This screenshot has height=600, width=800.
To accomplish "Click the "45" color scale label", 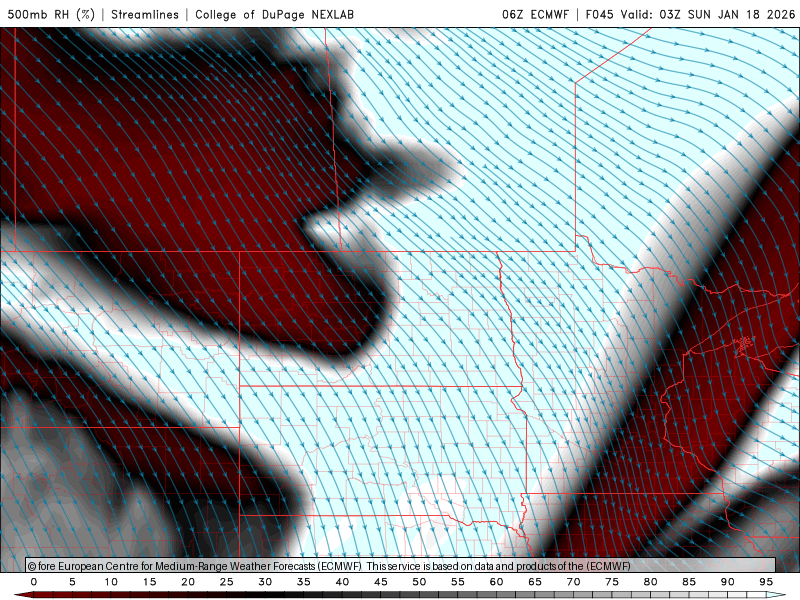I will [x=381, y=582].
